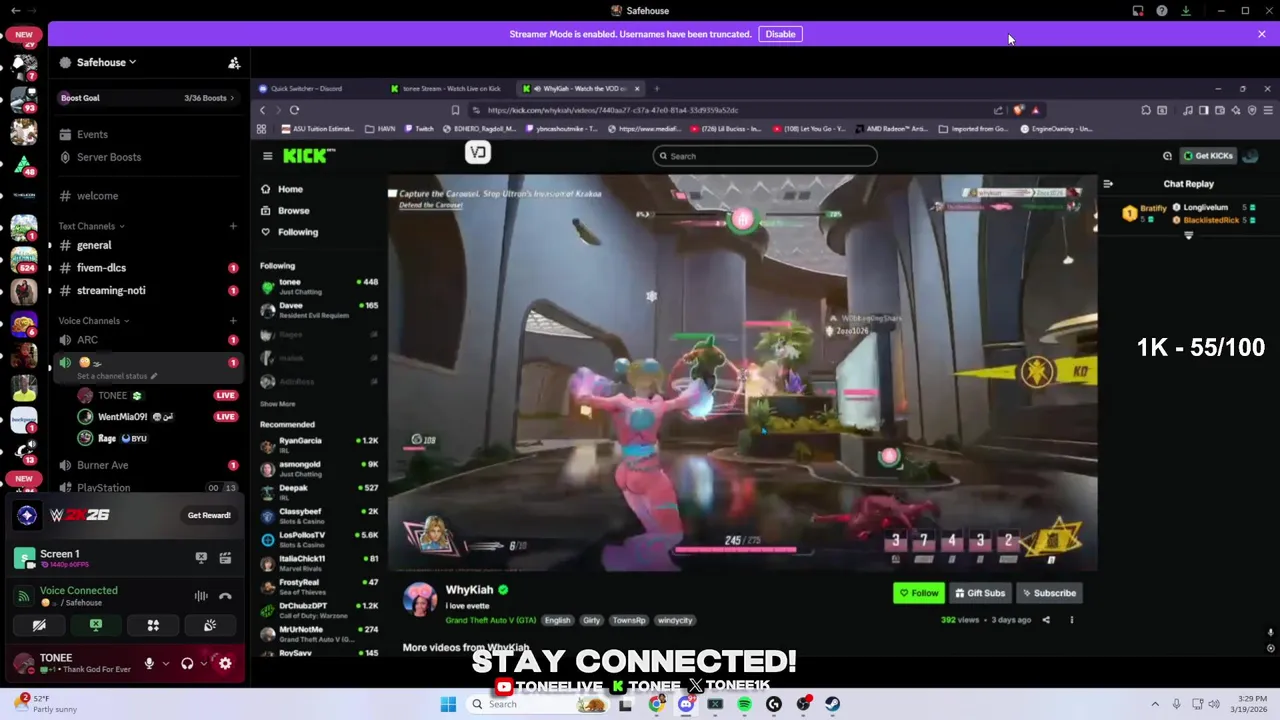The image size is (1280, 720).
Task: Share the WhyKiah video
Action: pyautogui.click(x=1046, y=620)
